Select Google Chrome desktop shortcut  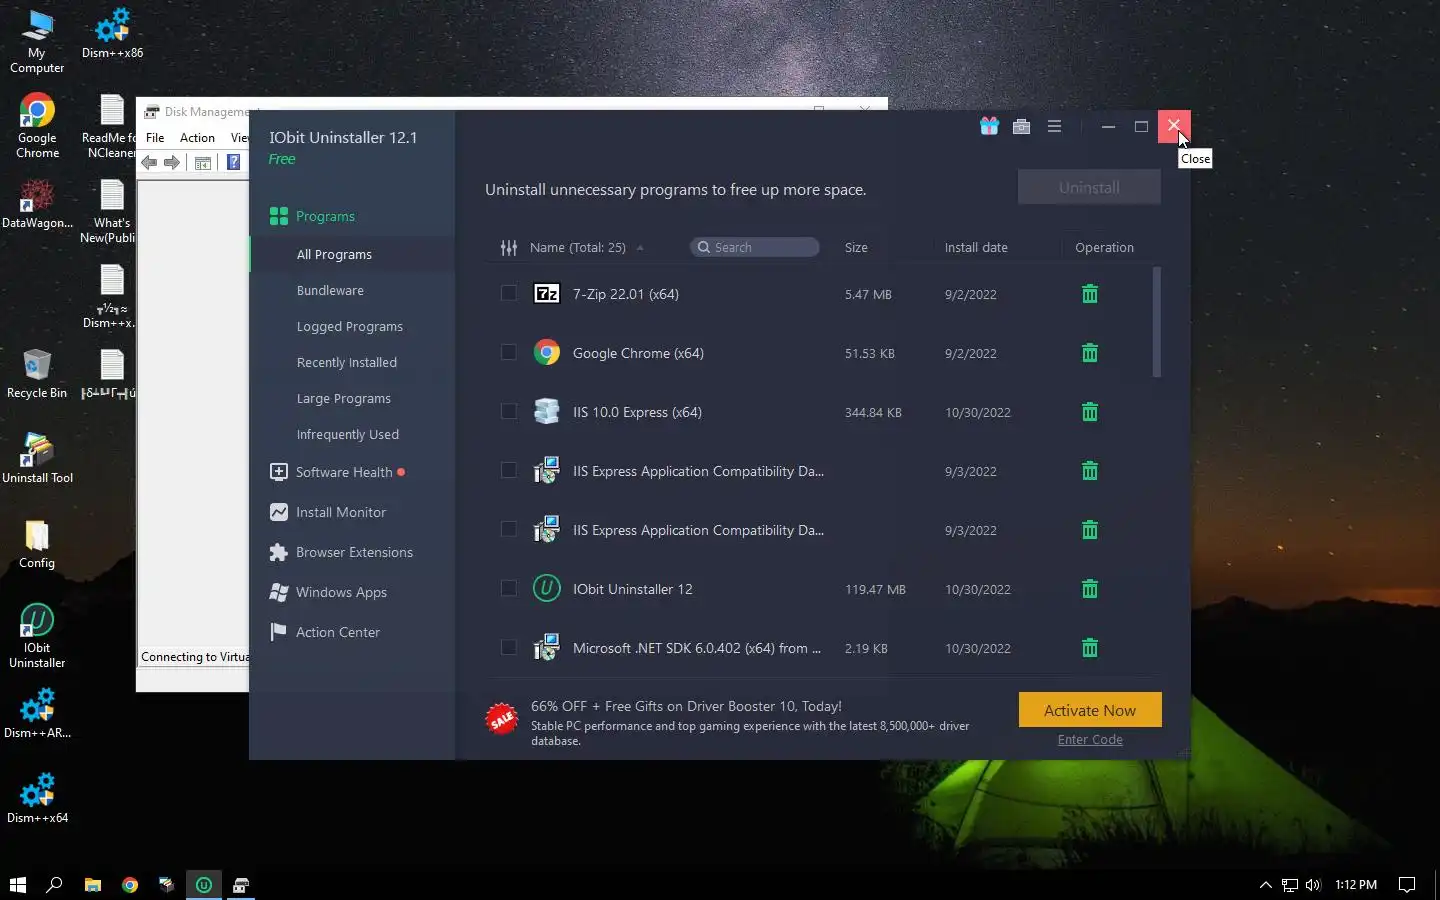[x=37, y=126]
